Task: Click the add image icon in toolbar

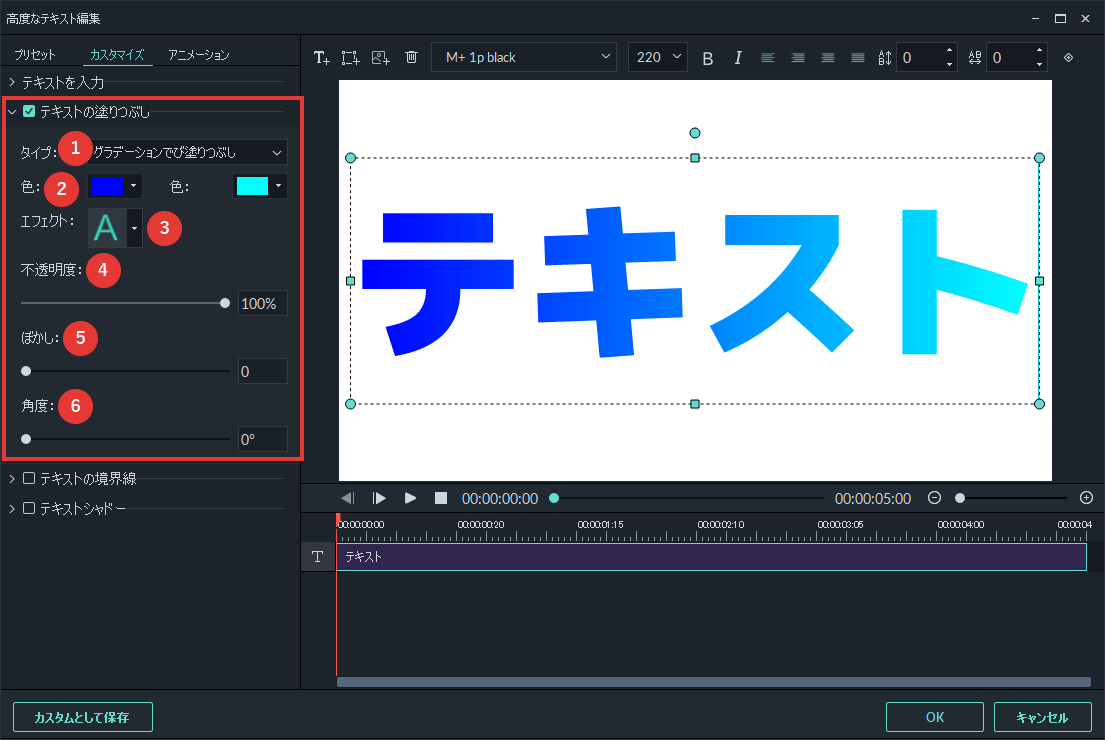Action: [x=381, y=58]
